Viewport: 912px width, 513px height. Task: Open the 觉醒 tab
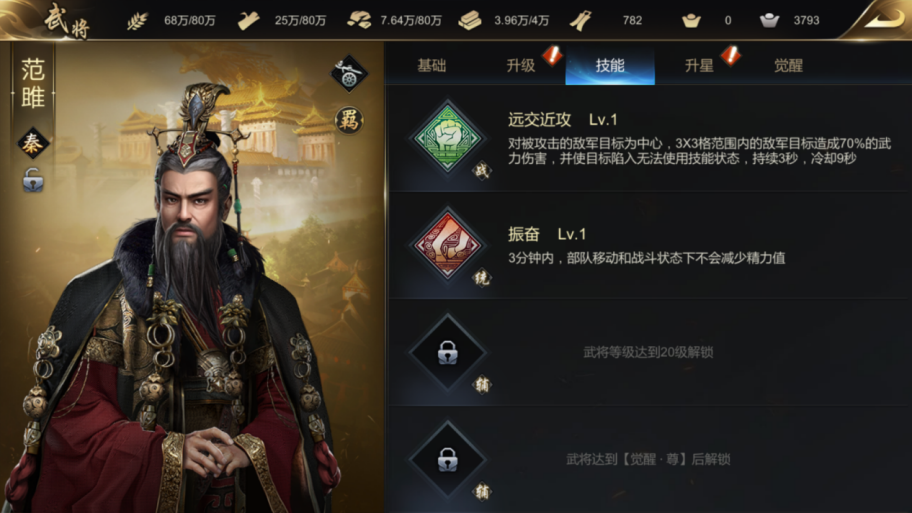788,65
